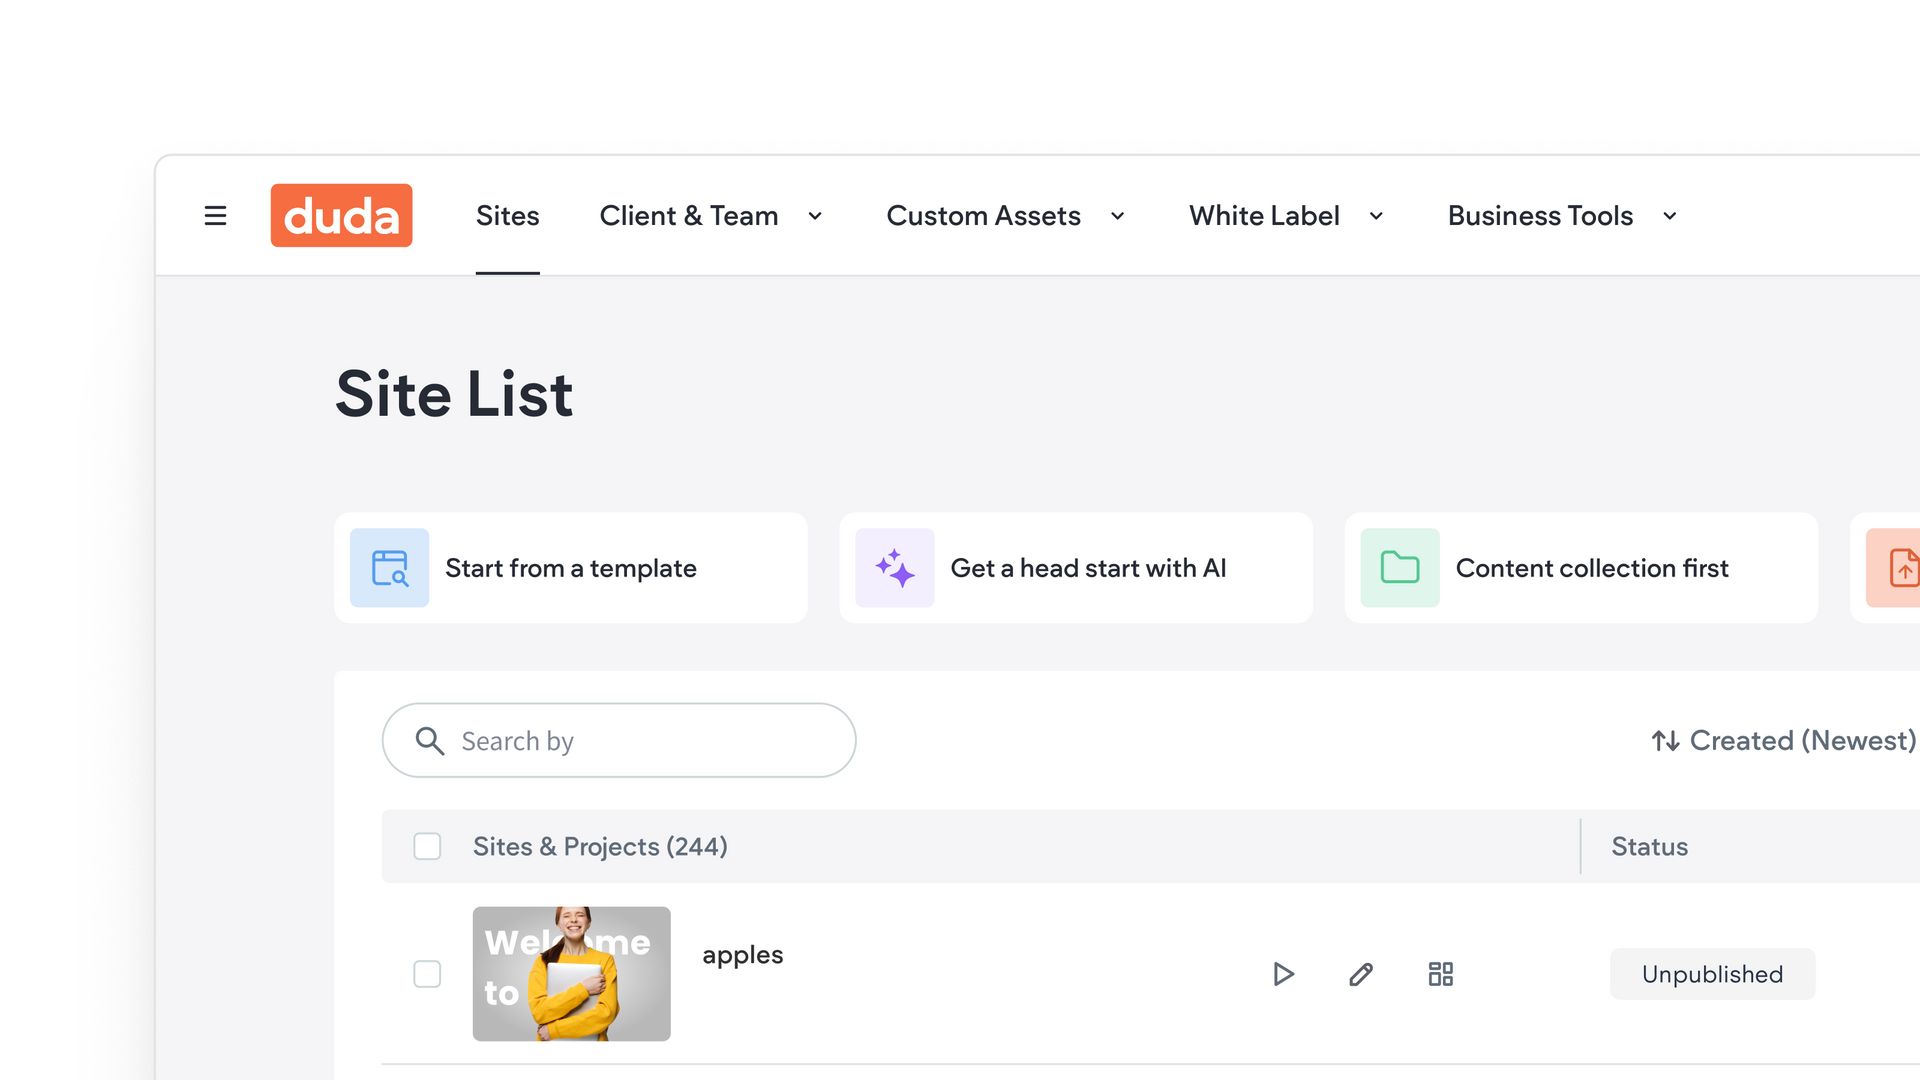This screenshot has width=1920, height=1080.
Task: Click the search magnifier icon
Action: pos(430,741)
